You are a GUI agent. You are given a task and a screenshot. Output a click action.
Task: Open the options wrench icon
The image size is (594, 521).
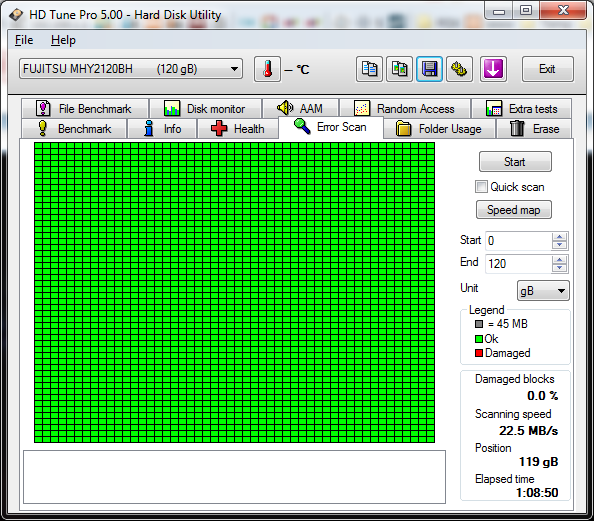coord(459,69)
